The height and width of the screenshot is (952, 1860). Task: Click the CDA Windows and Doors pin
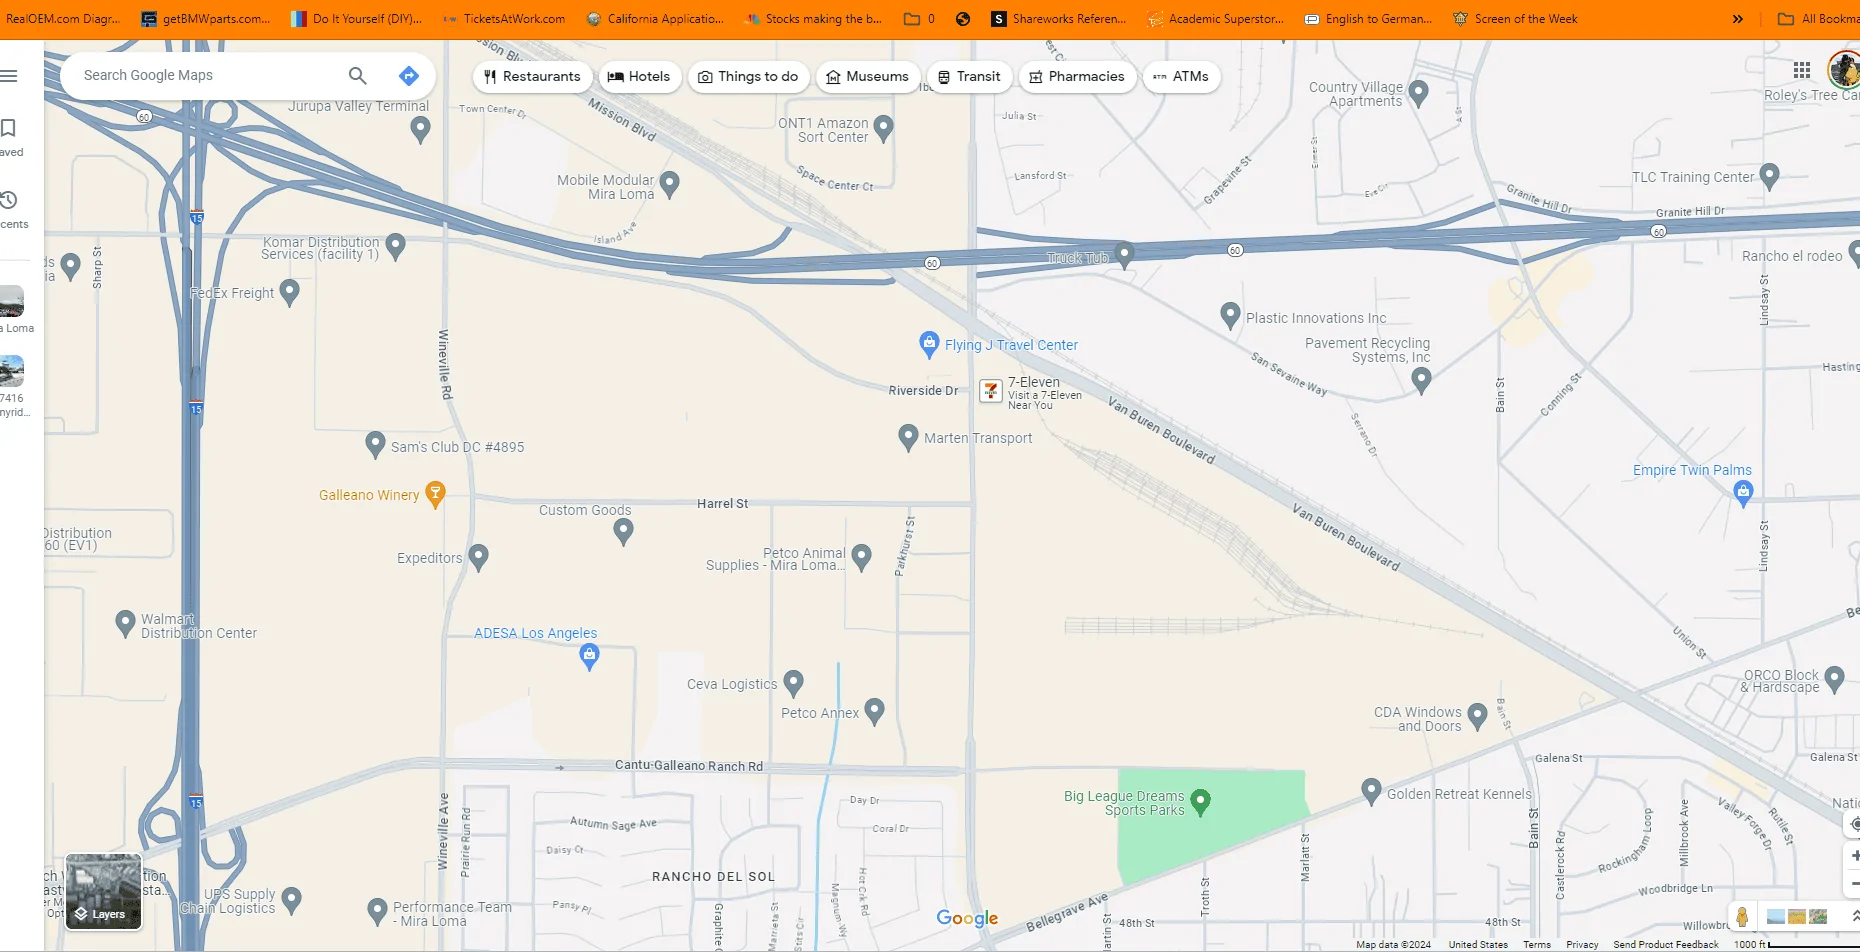coord(1478,714)
